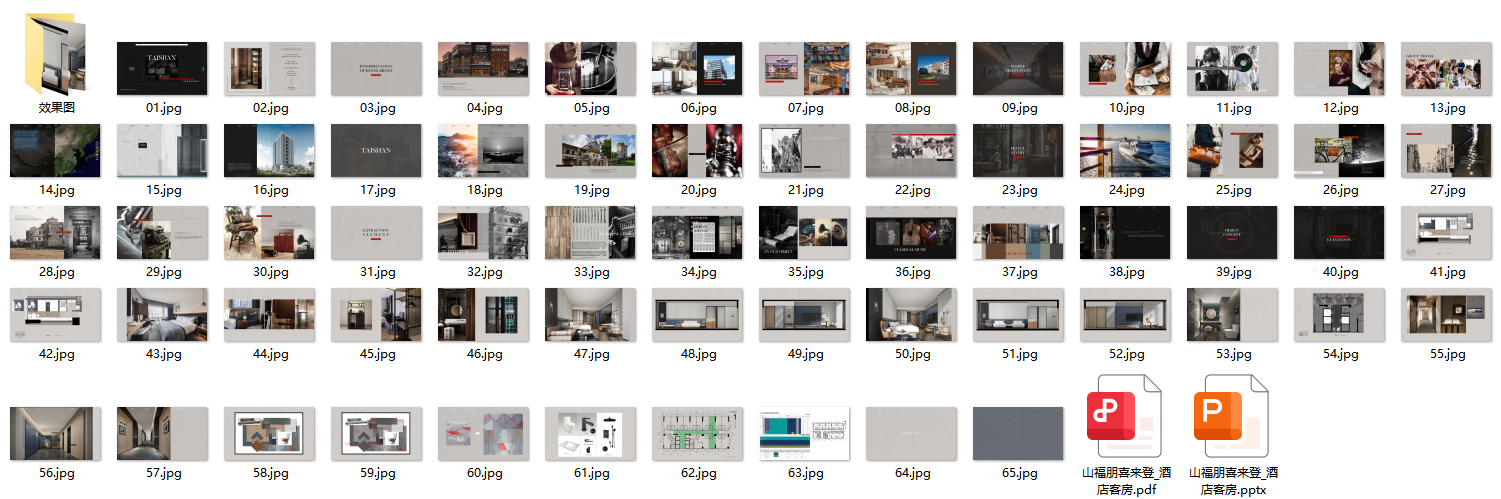Open the 65.jpg dark gray thumbnail

click(1018, 433)
